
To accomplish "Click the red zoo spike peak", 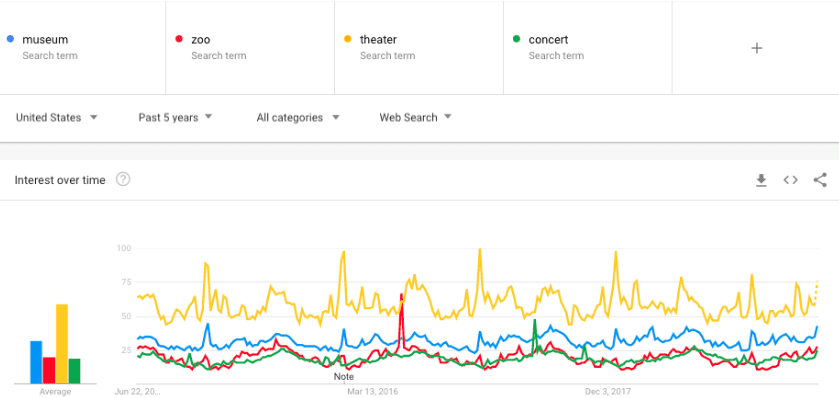I will pyautogui.click(x=401, y=295).
